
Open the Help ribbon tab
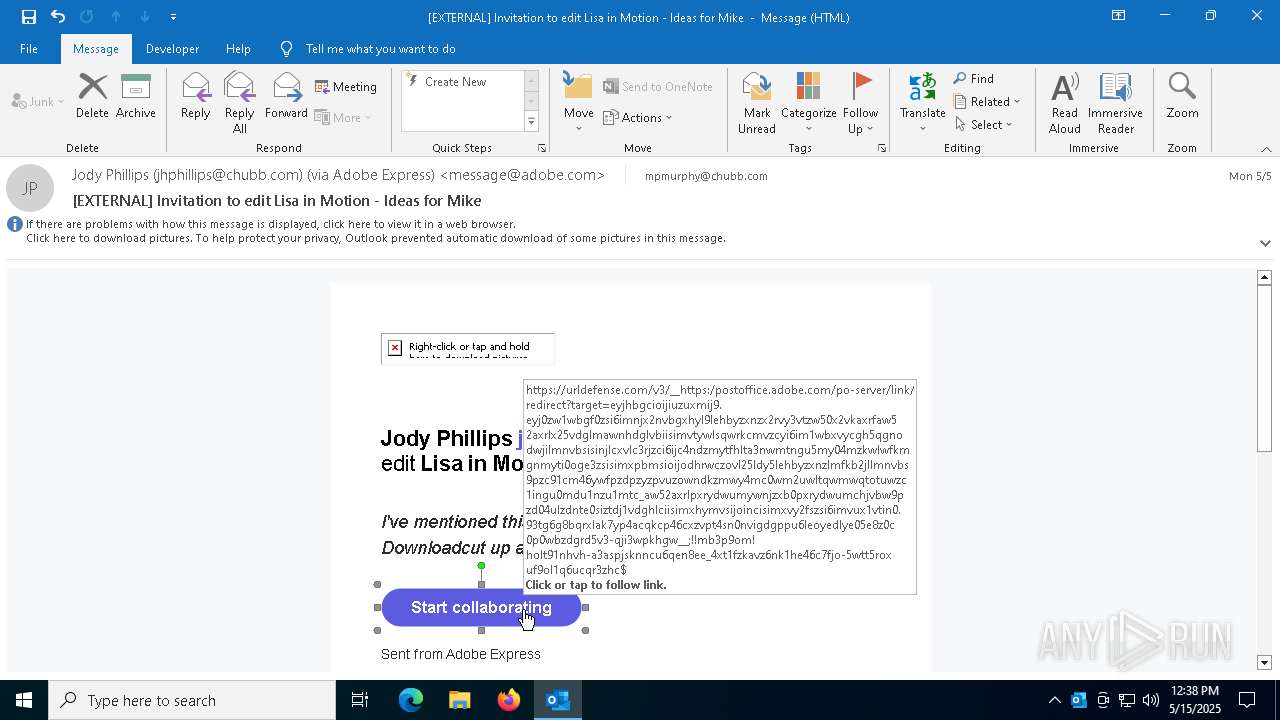point(238,49)
